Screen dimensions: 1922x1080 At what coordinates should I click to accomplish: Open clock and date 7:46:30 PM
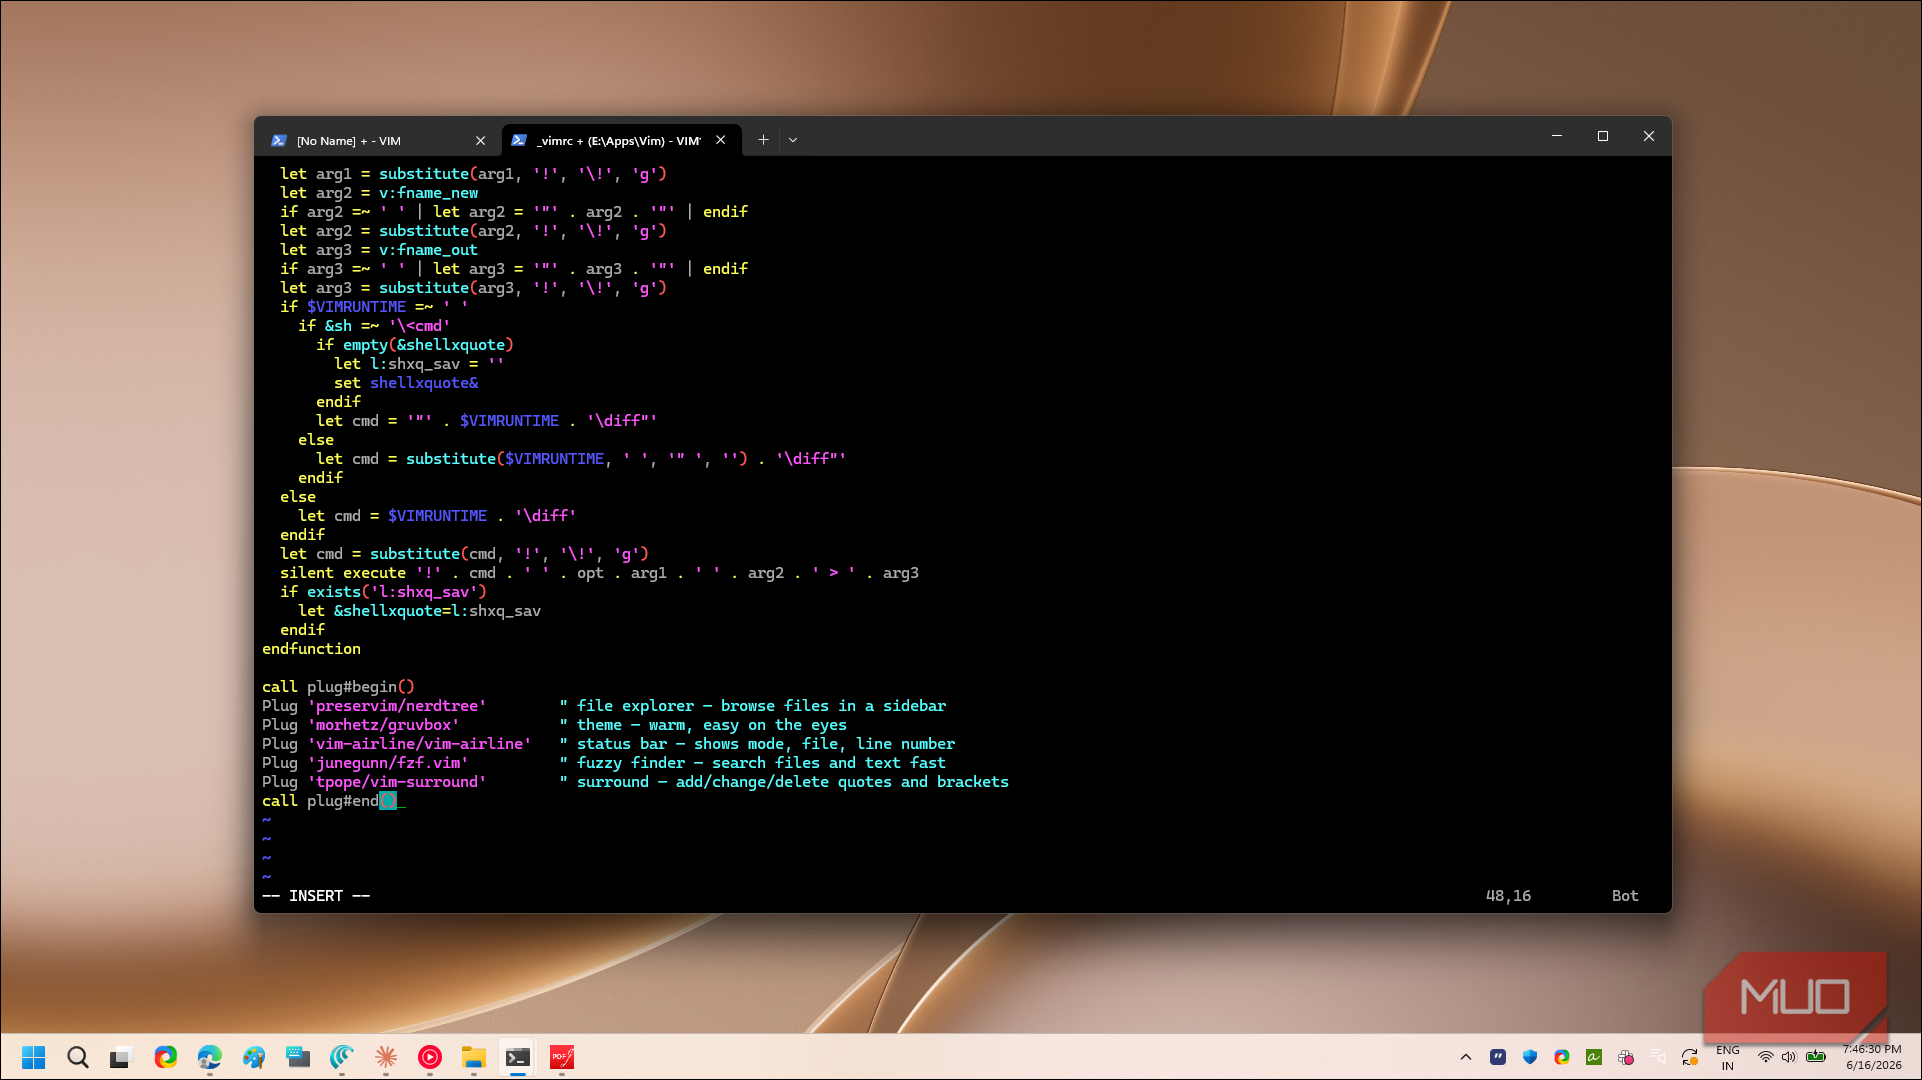(1873, 1057)
